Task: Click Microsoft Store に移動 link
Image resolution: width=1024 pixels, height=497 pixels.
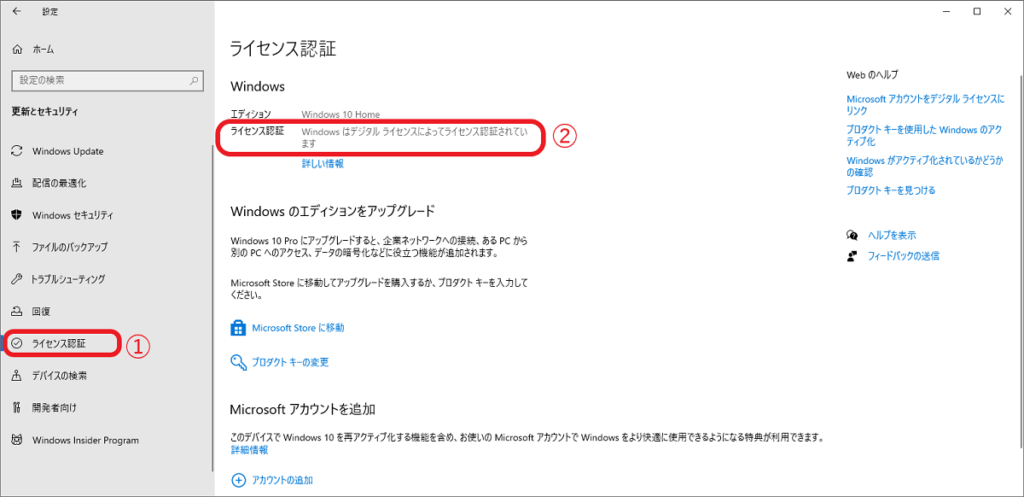Action: tap(297, 328)
